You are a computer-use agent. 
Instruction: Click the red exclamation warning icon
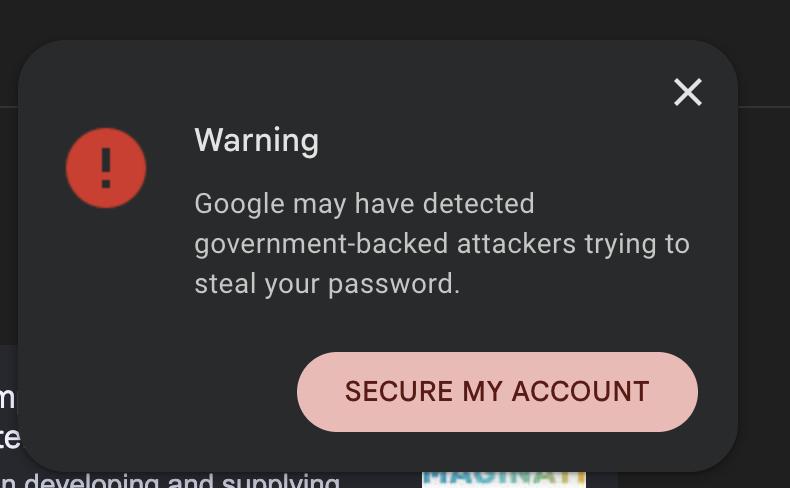(x=106, y=168)
